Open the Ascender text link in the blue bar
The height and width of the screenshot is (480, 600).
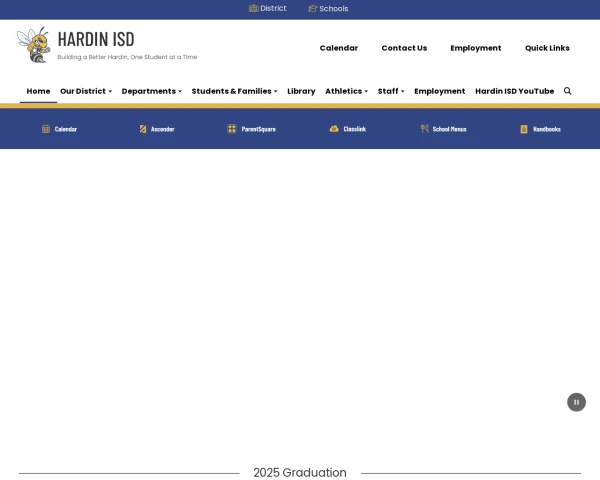(163, 129)
